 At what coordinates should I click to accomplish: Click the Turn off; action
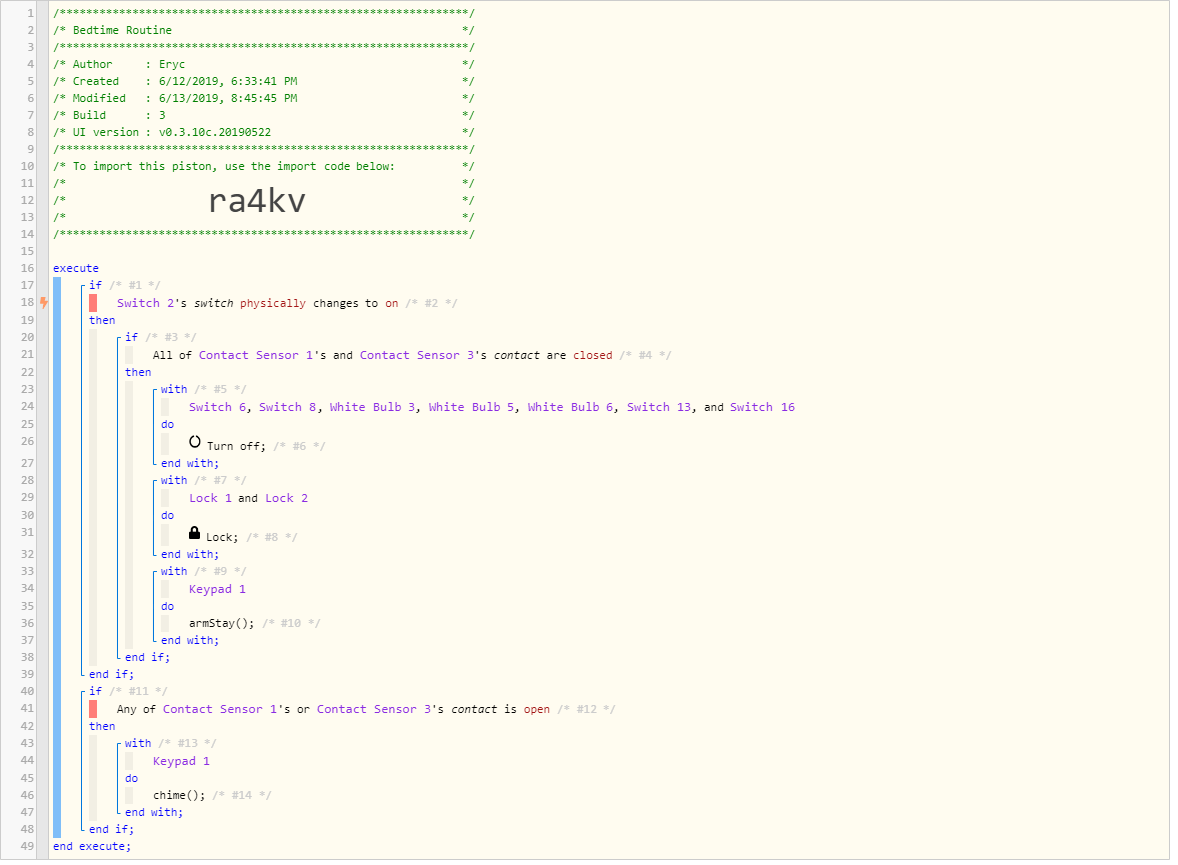coord(237,446)
